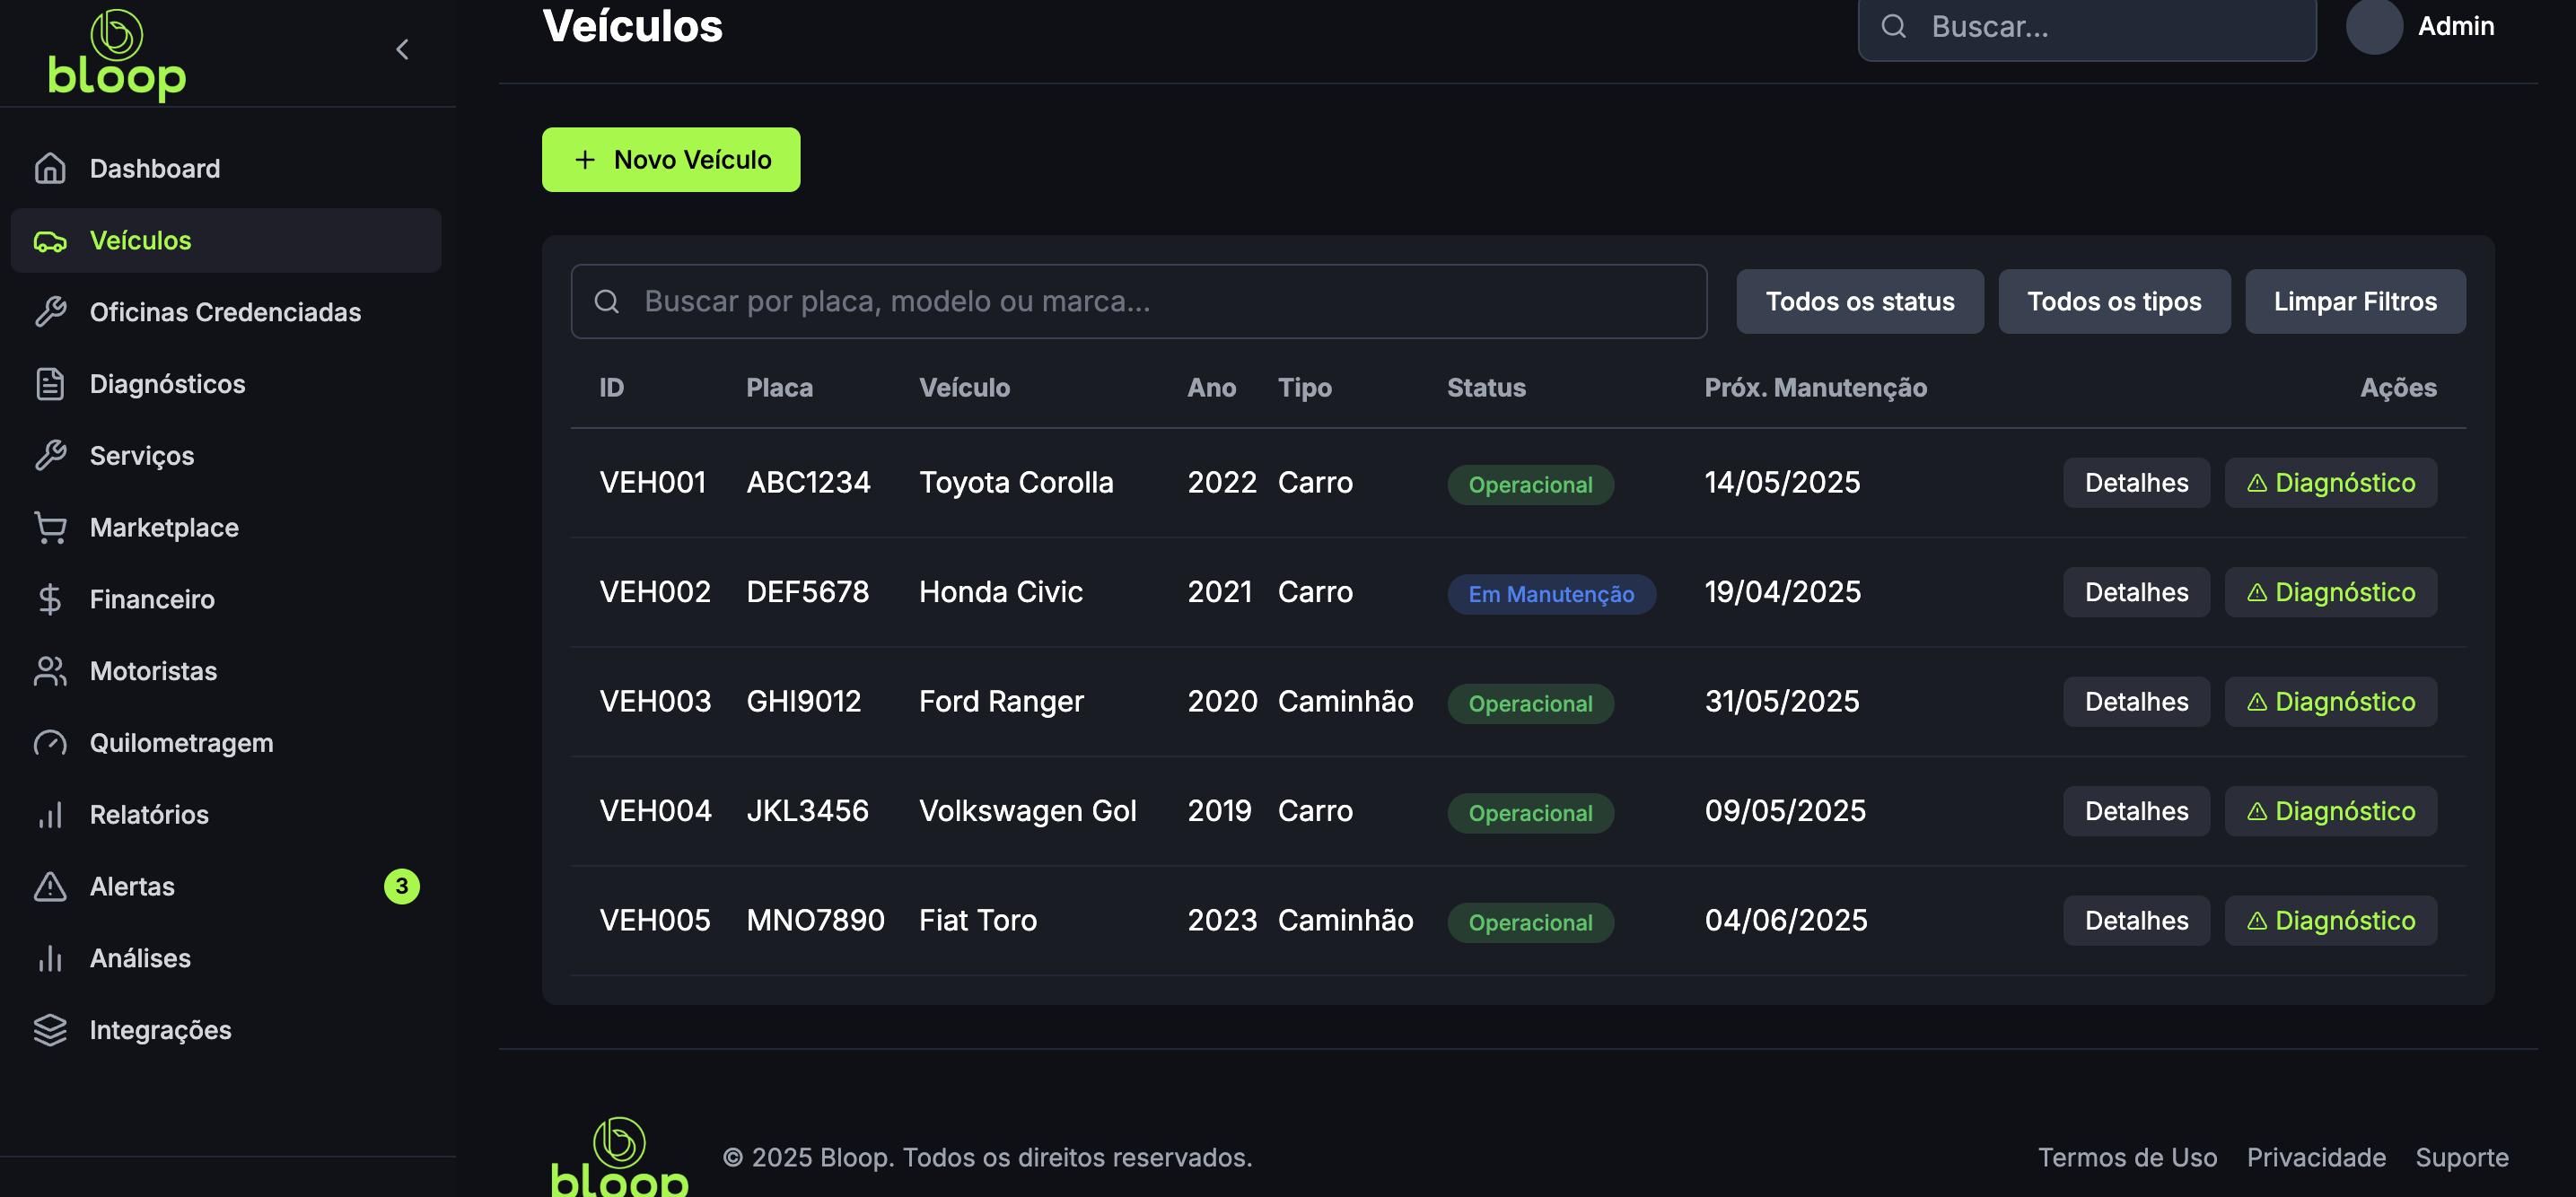This screenshot has height=1197, width=2576.
Task: Click the Diagnósticos document icon
Action: click(x=50, y=384)
